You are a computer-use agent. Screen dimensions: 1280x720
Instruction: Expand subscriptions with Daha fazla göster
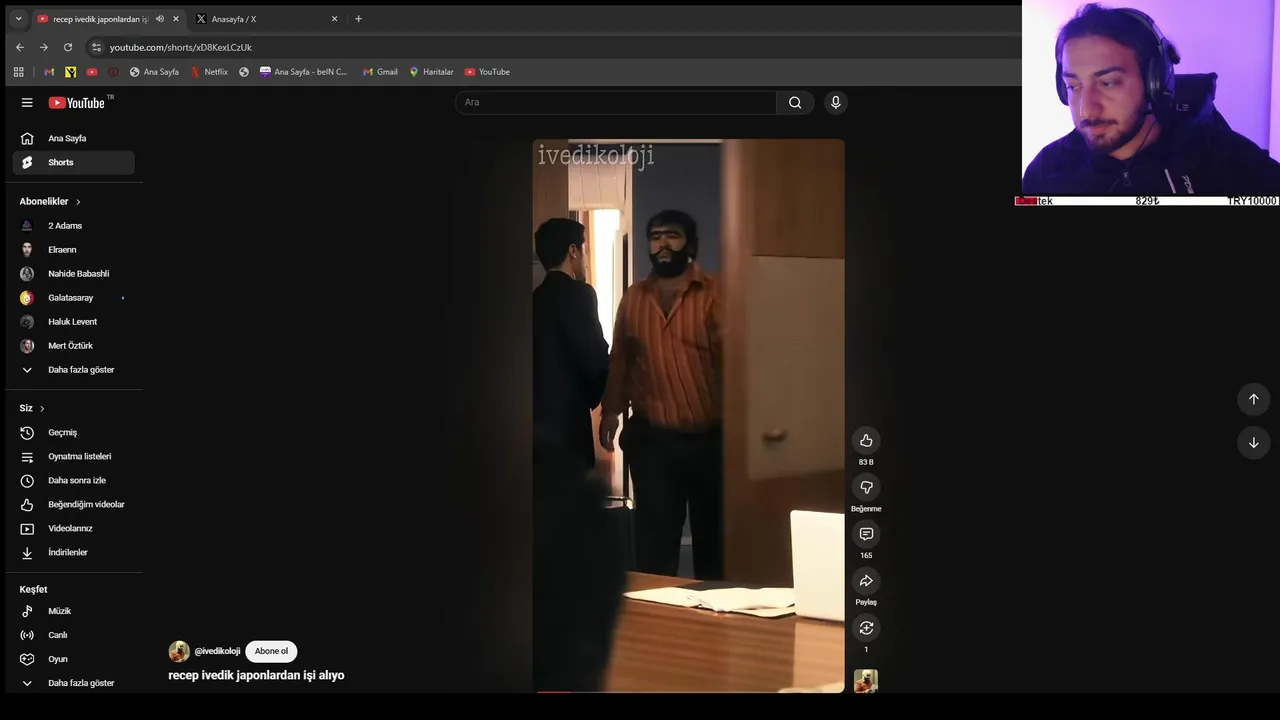click(x=73, y=370)
